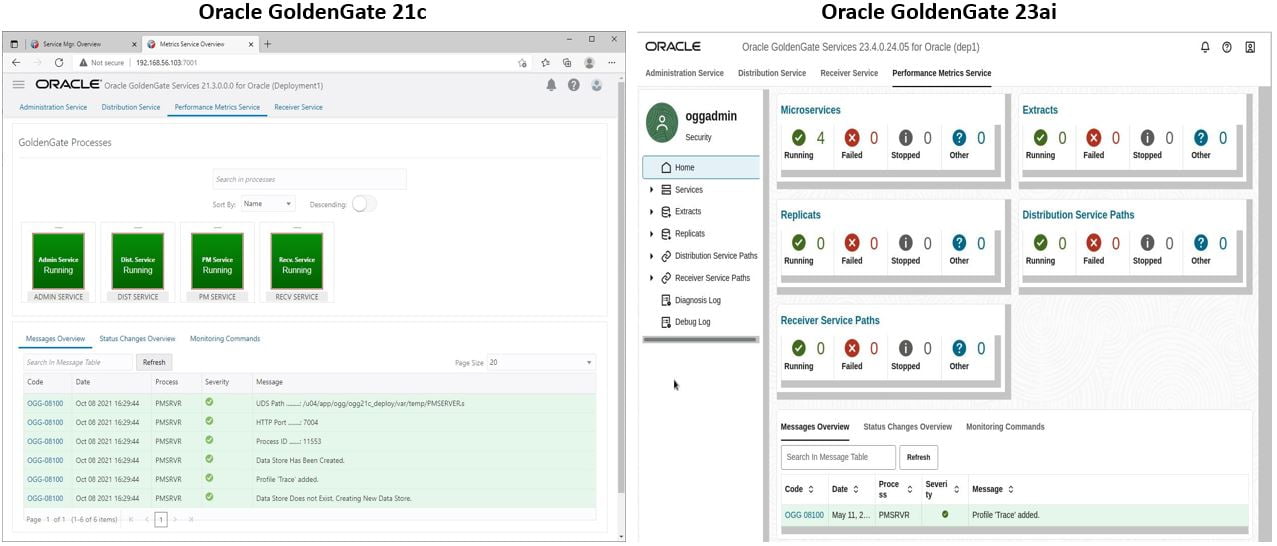The height and width of the screenshot is (546, 1277).
Task: Open the Sort By Name dropdown
Action: point(268,204)
